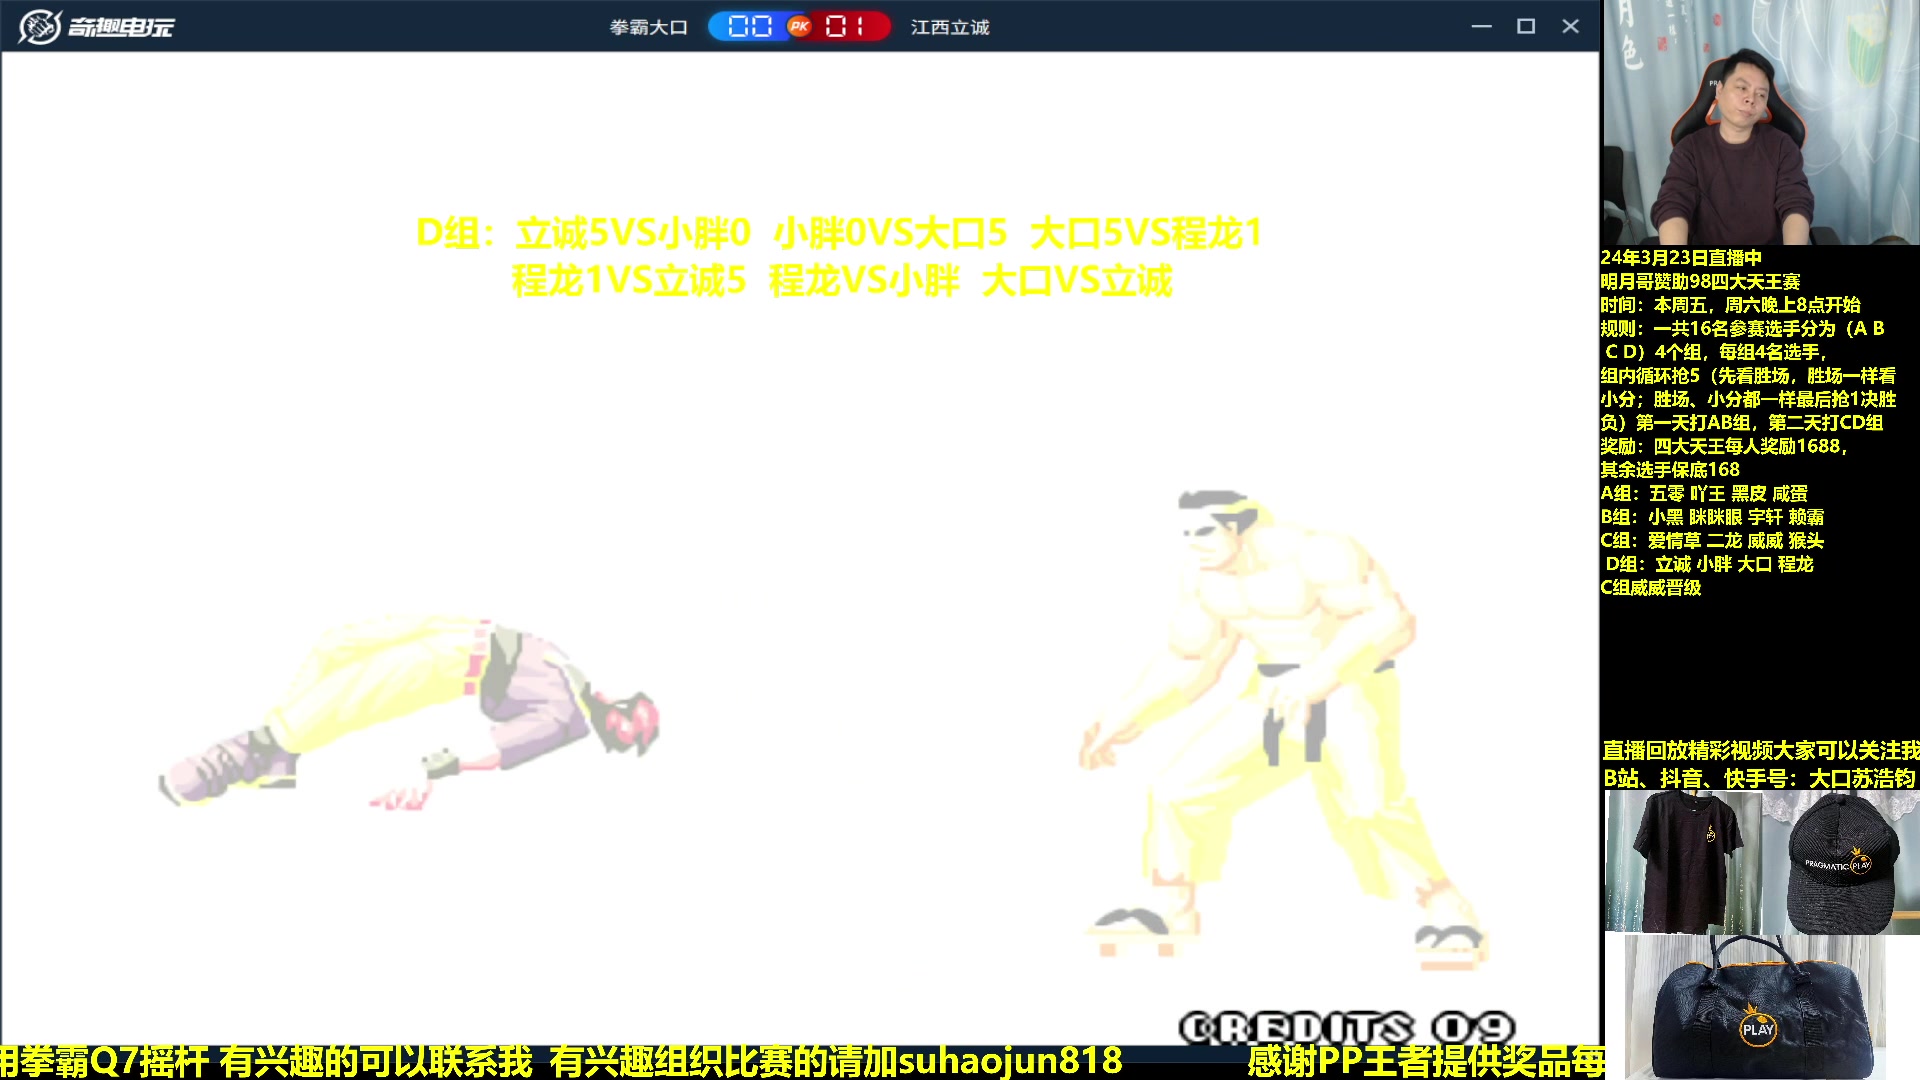
Task: Click the Pragmatic Play cap image
Action: click(x=1841, y=862)
